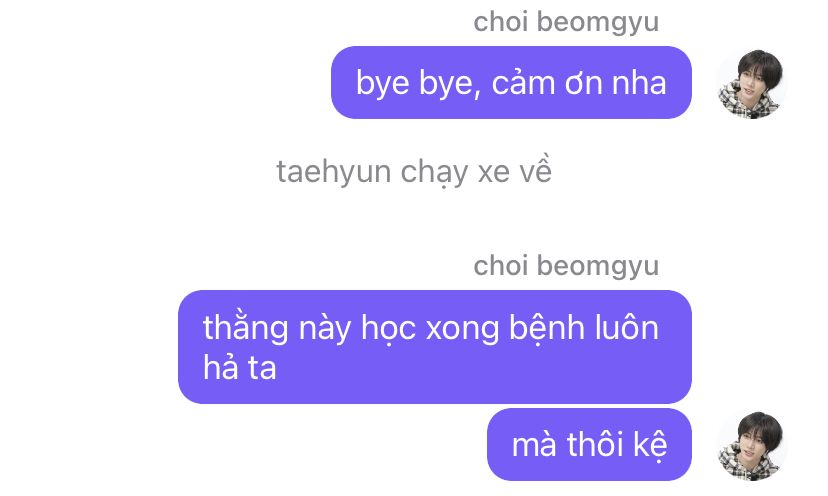Open the top choi beomgyu avatar
828x496 pixels.
pos(752,84)
